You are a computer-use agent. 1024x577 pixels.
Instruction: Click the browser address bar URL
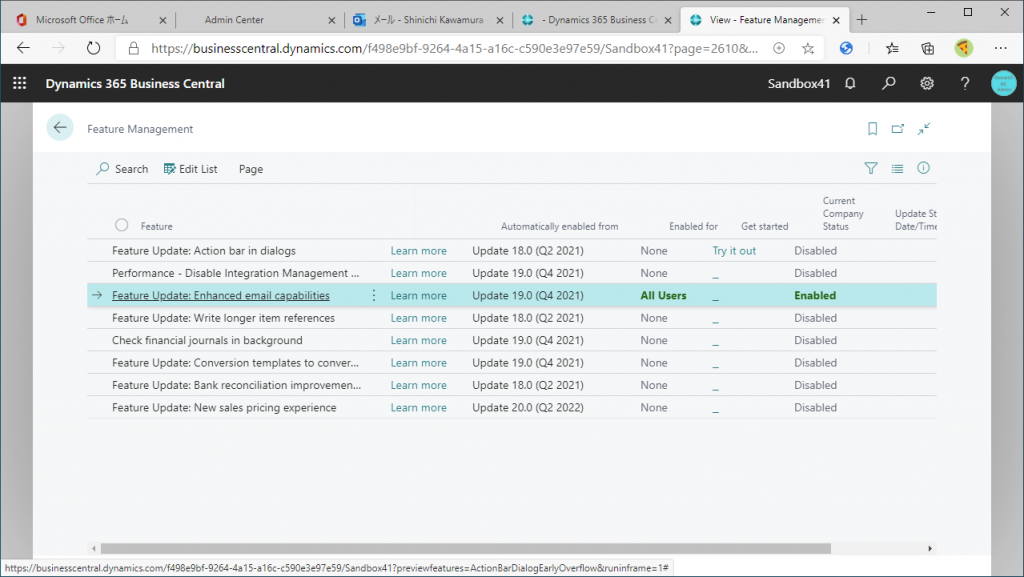tap(455, 48)
